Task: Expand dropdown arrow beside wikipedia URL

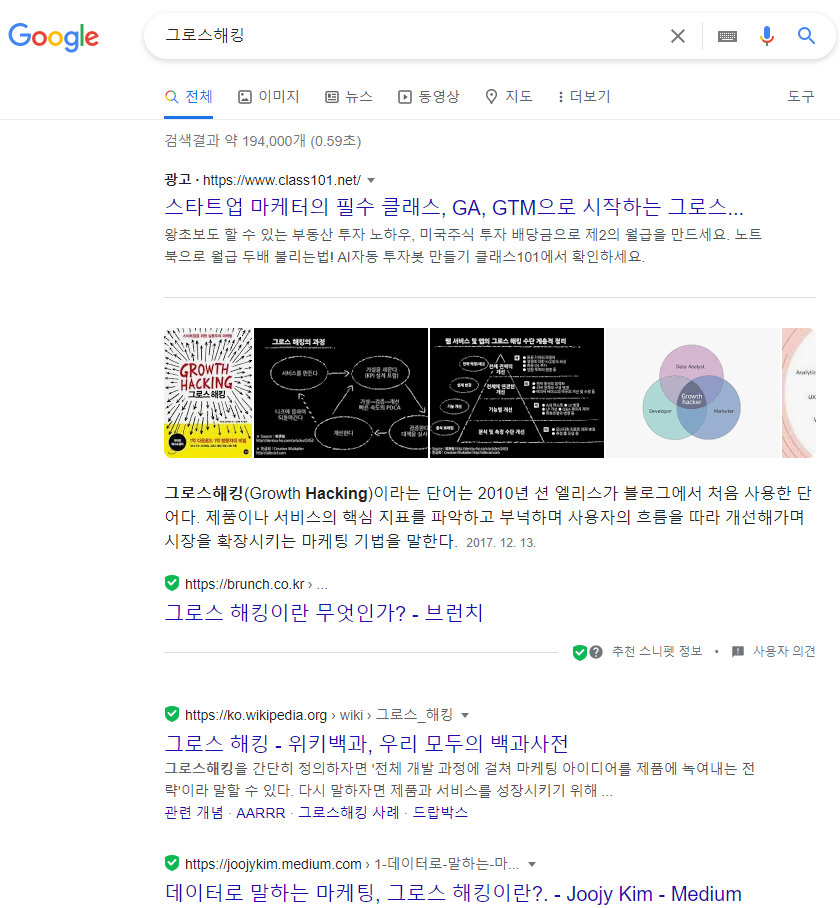Action: point(464,716)
